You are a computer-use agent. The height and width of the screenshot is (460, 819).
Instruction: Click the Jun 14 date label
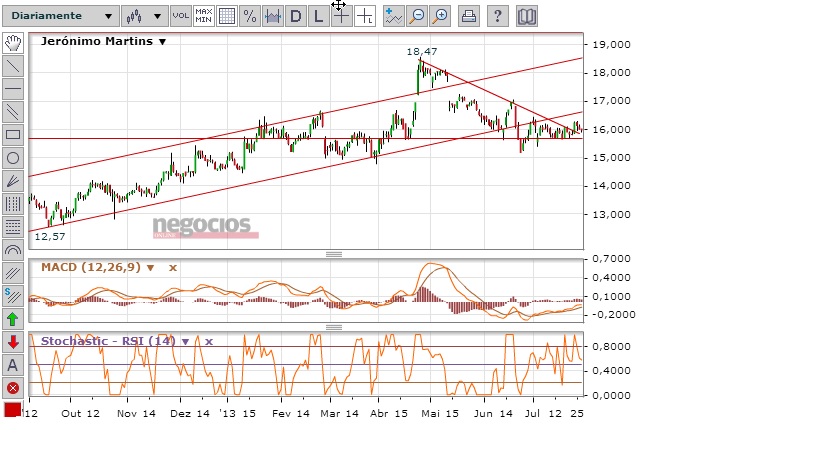pos(493,414)
